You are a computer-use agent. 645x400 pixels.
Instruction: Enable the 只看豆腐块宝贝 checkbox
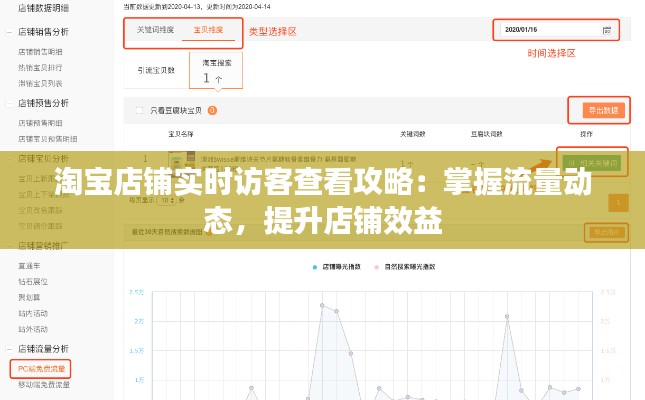[x=141, y=111]
